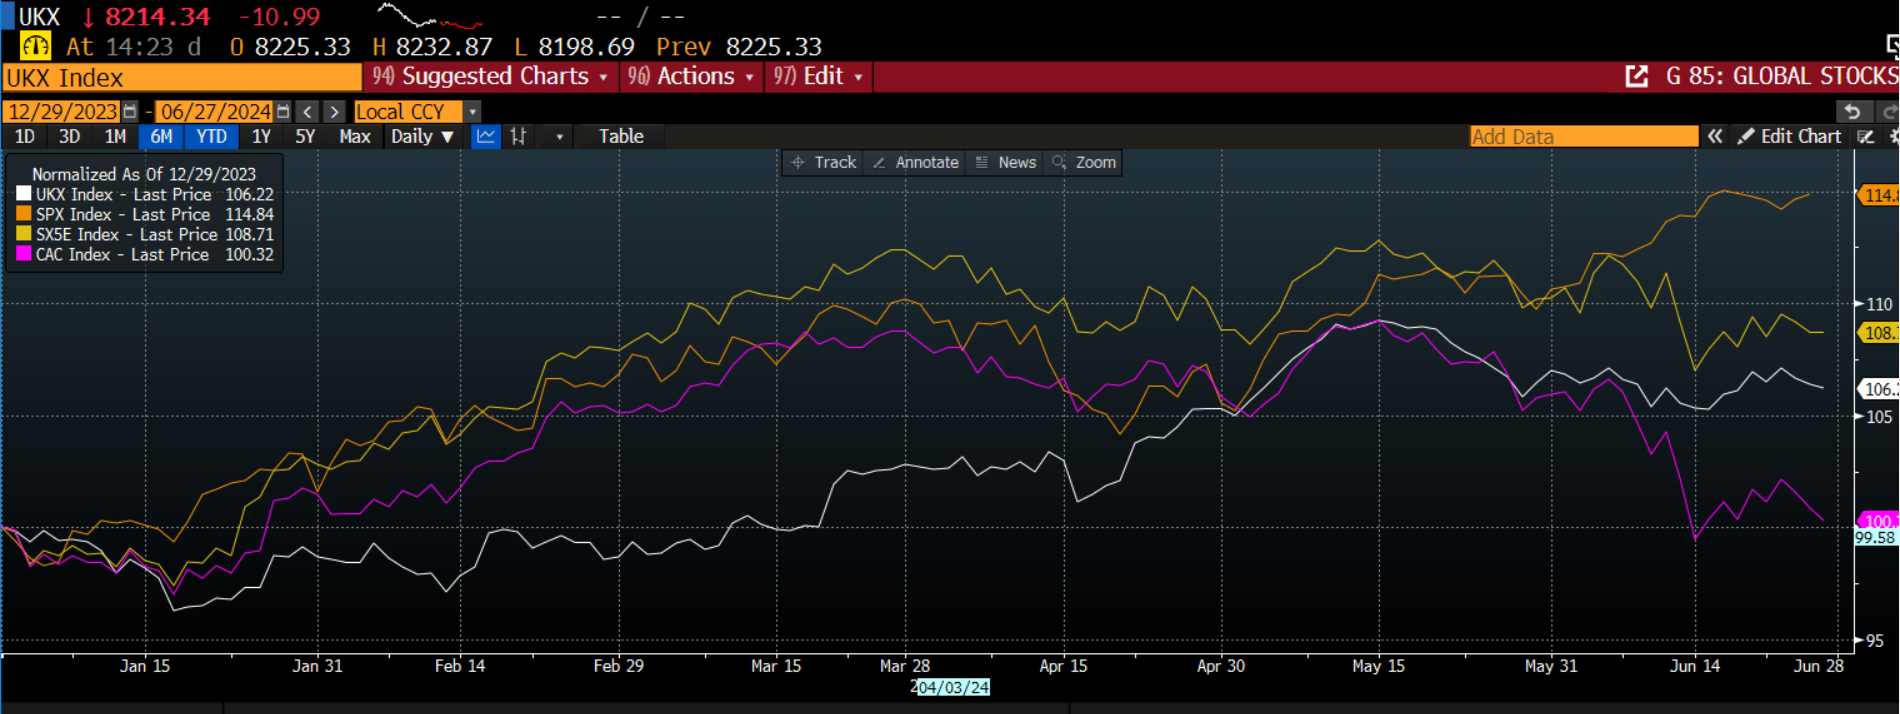Viewport: 1900px width, 714px height.
Task: Open the chart type options dropdown arrow
Action: [559, 137]
